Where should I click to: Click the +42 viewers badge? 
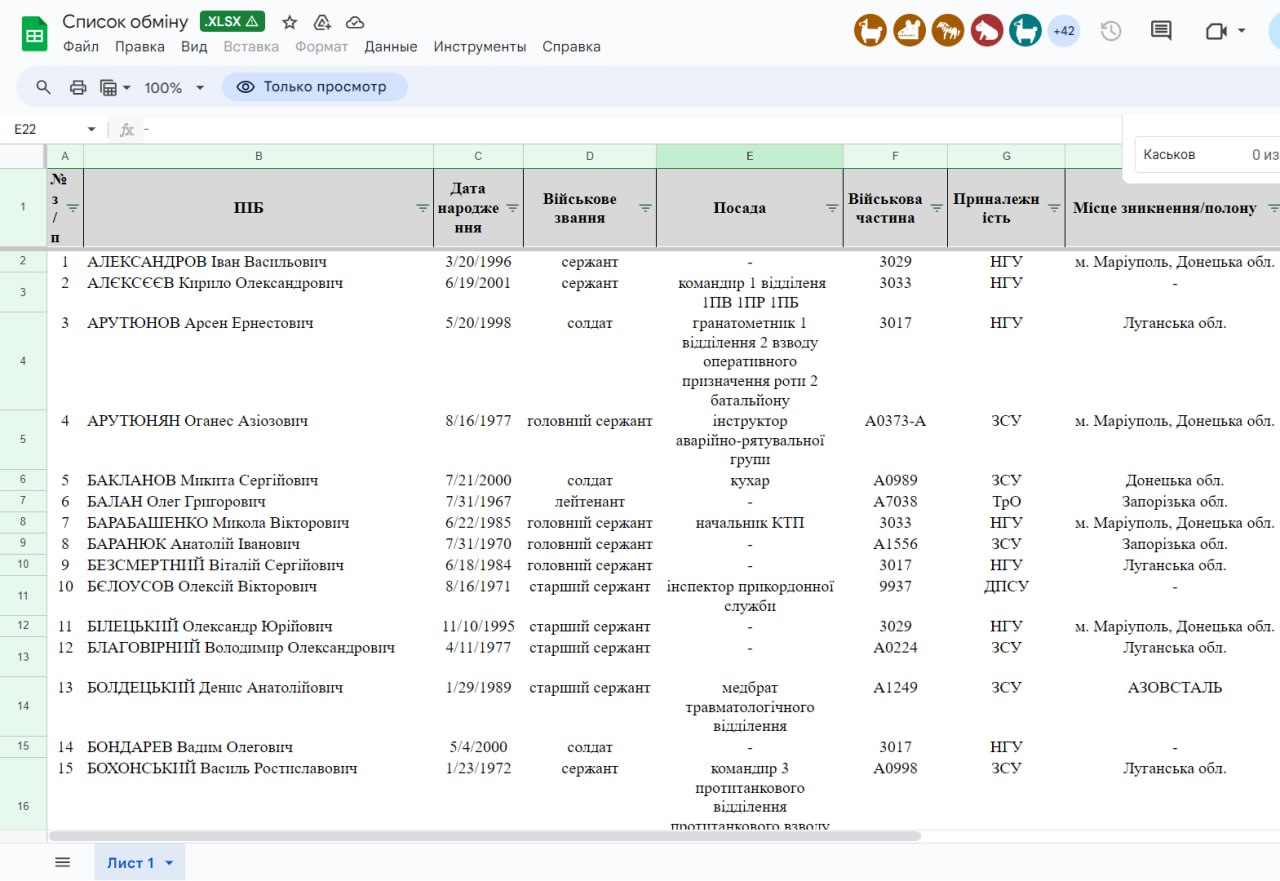pos(1064,31)
